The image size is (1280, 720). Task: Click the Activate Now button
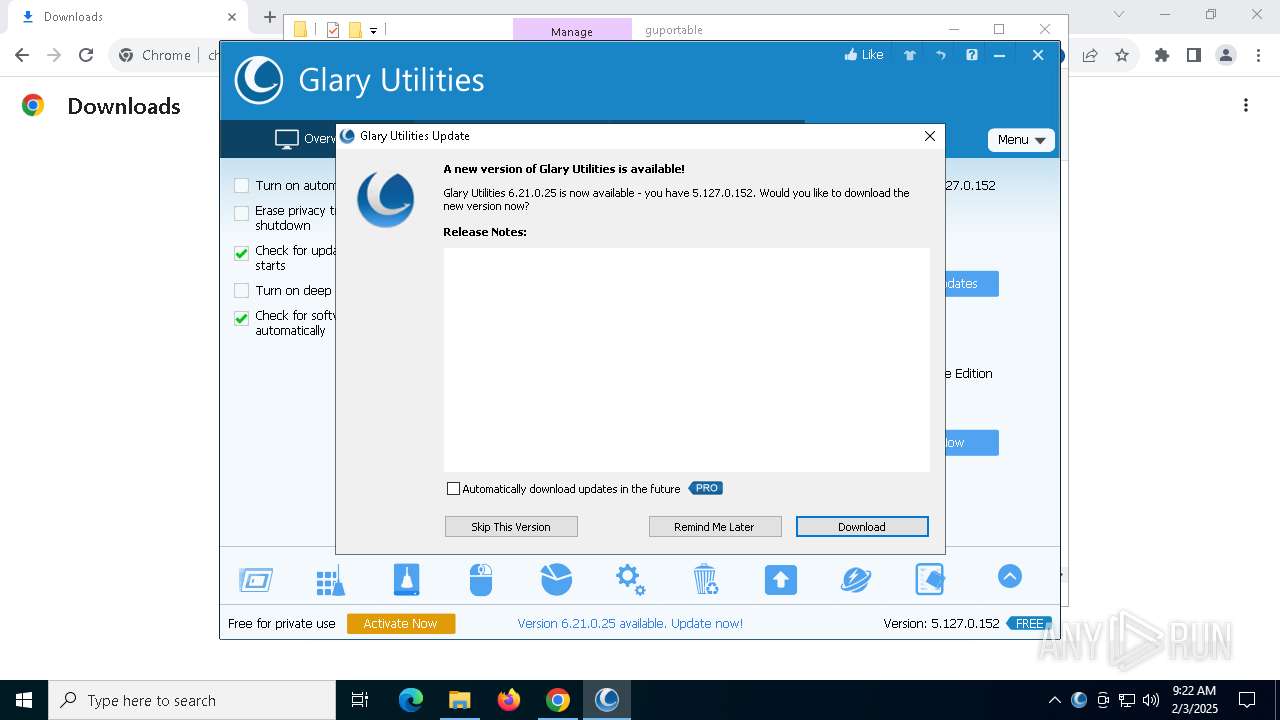click(x=401, y=623)
